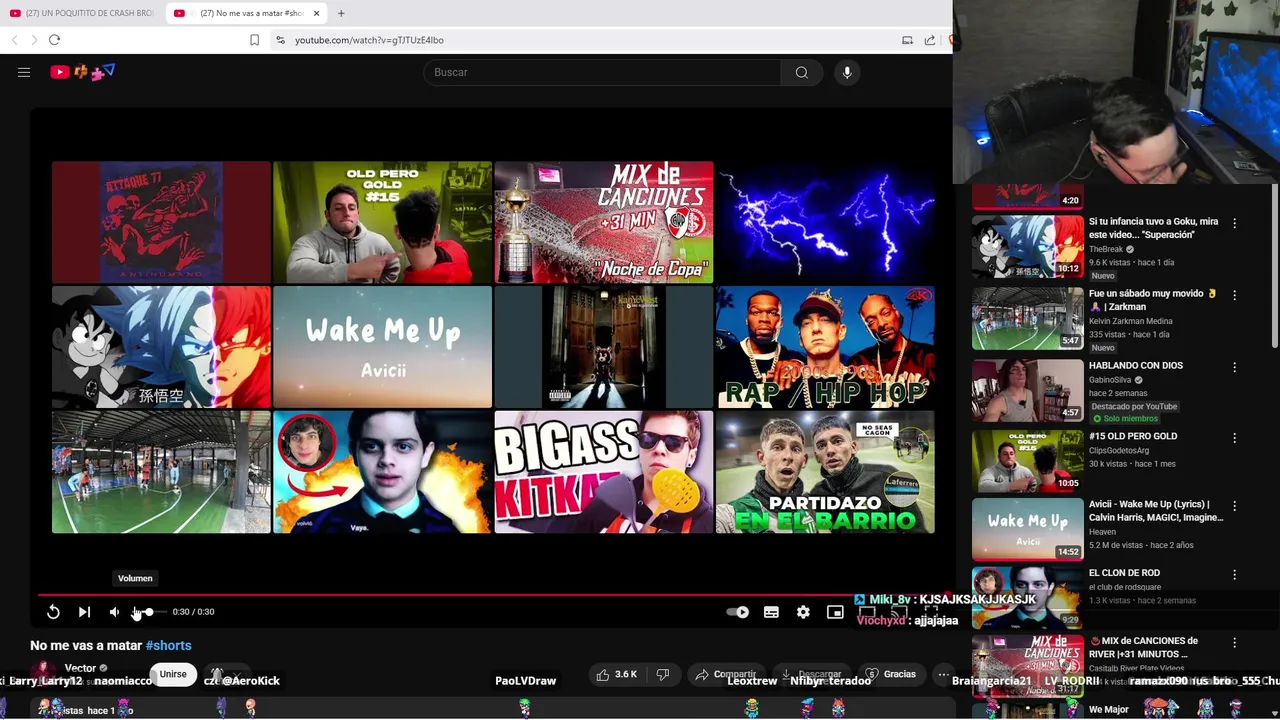Screen dimensions: 1280x720
Task: Open options for 'MIX de CANCIONES de RIVER'
Action: 1234,642
